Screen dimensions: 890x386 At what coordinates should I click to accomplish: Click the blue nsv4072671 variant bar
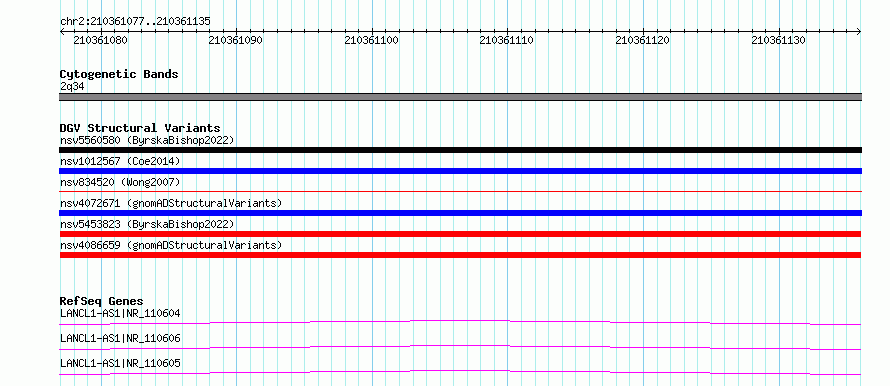click(x=460, y=213)
